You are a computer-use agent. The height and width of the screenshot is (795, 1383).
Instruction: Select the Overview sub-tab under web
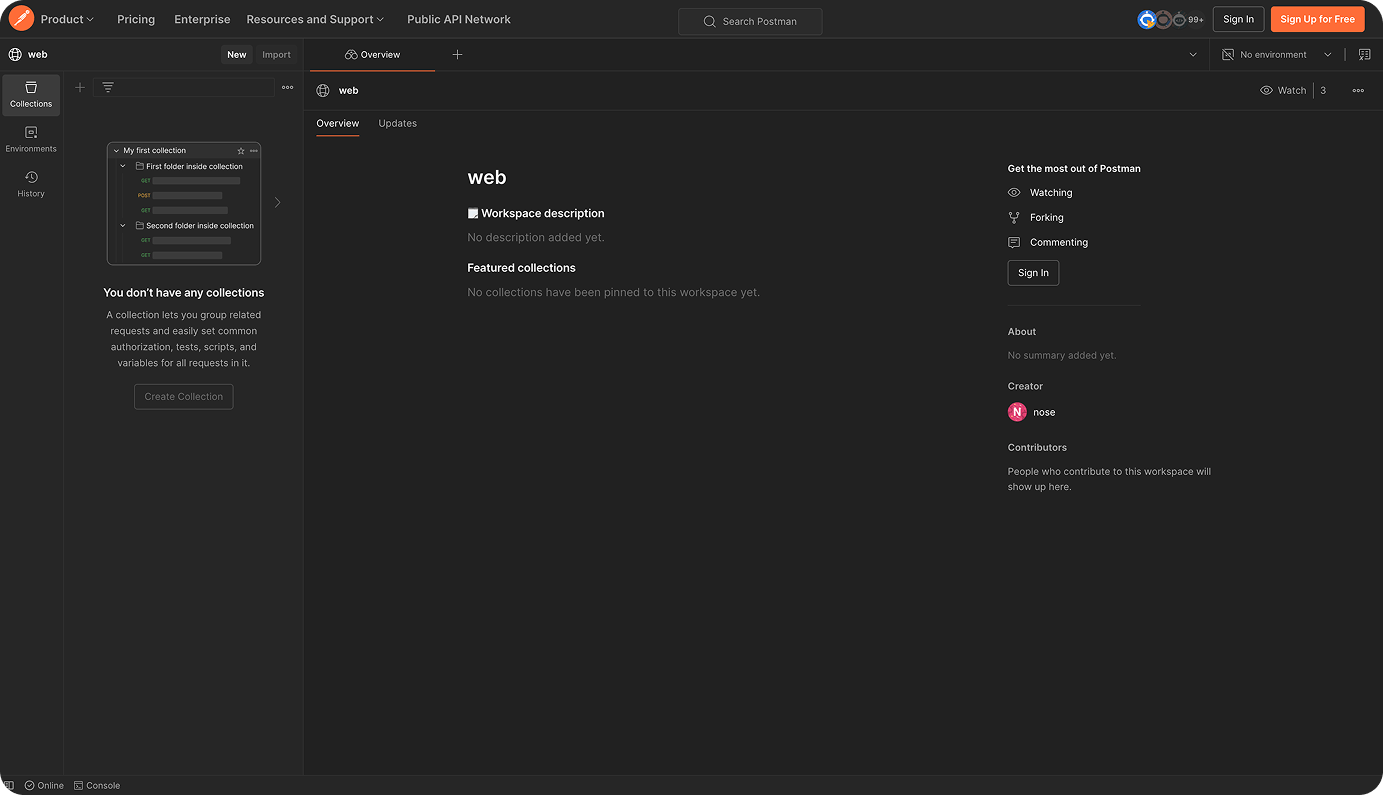click(x=338, y=123)
